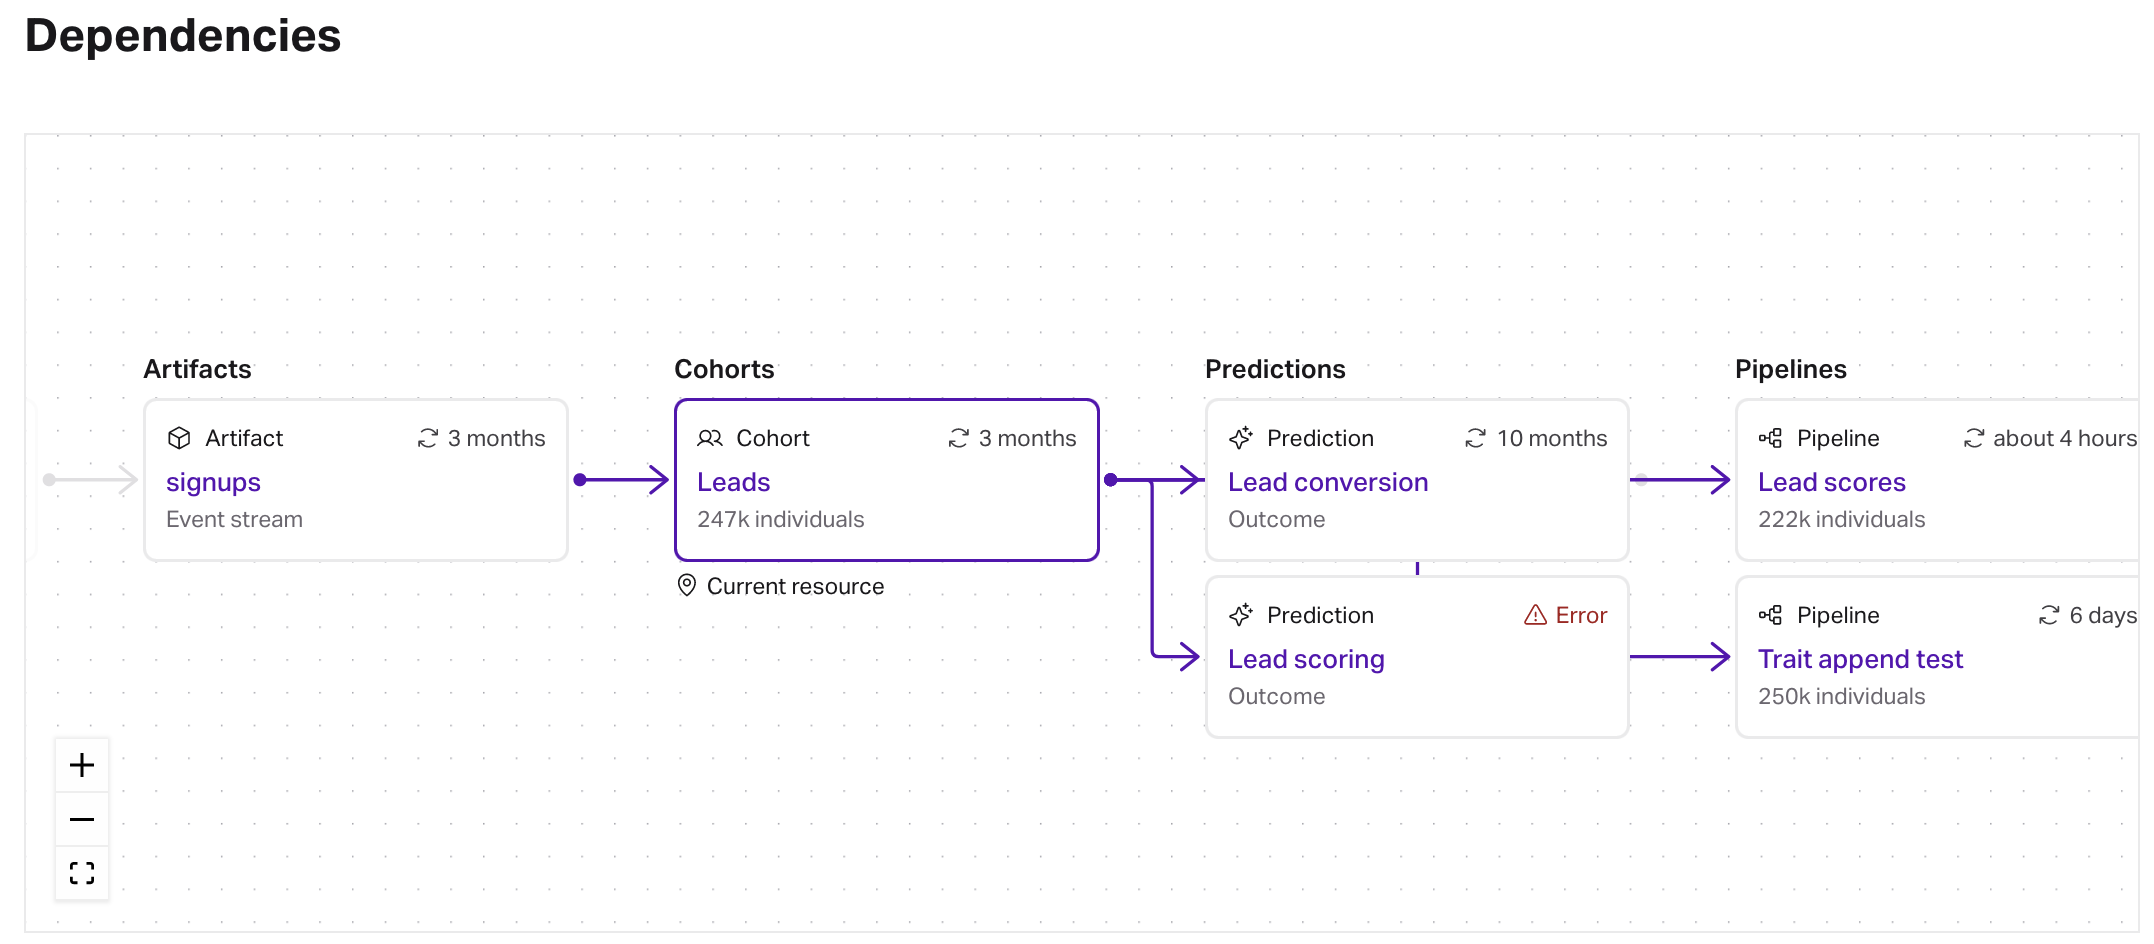Click the Lead scores pipeline icon
Viewport: 2154px width, 944px height.
[1771, 438]
